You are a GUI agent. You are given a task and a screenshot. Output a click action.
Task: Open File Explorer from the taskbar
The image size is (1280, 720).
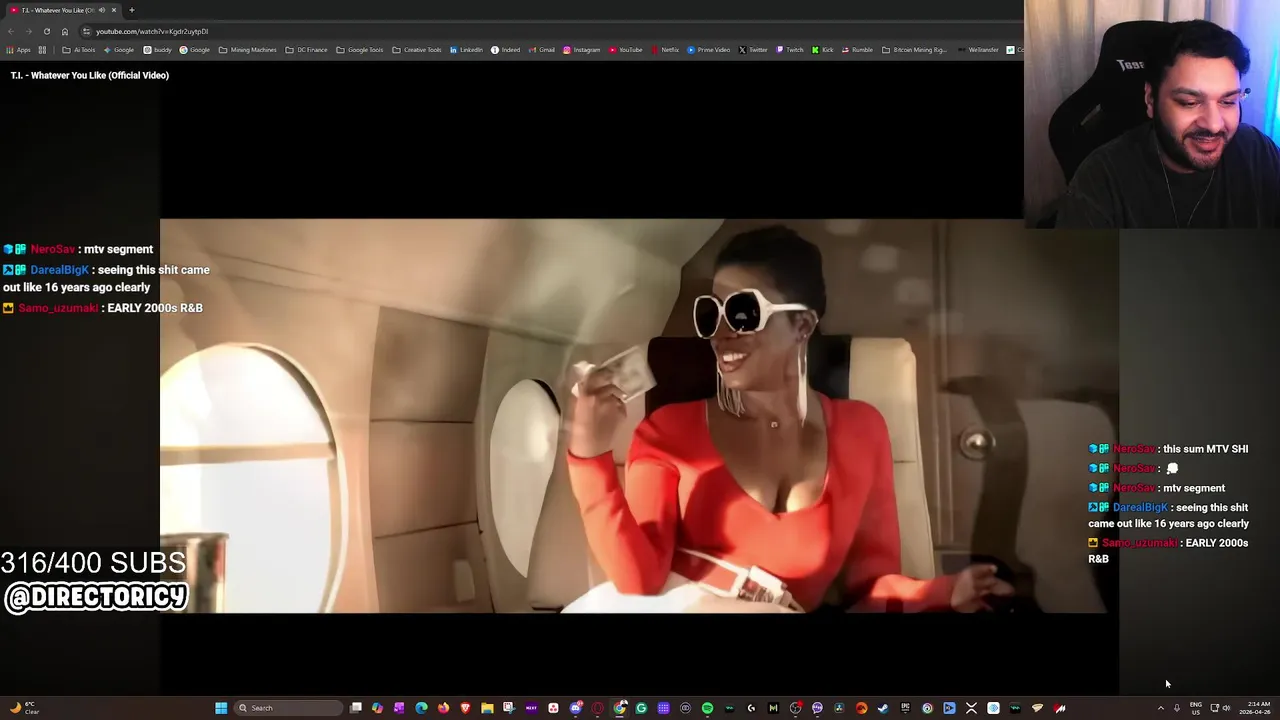click(x=487, y=708)
